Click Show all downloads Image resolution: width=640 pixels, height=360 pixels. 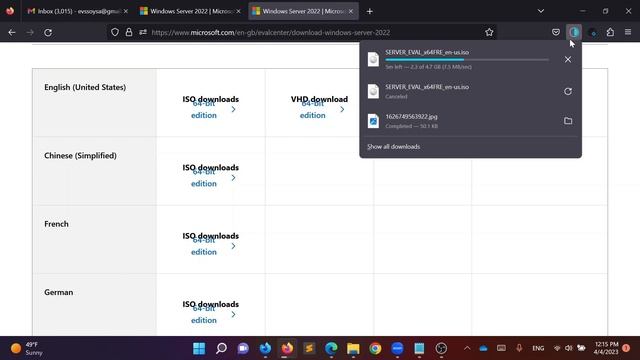pos(393,147)
